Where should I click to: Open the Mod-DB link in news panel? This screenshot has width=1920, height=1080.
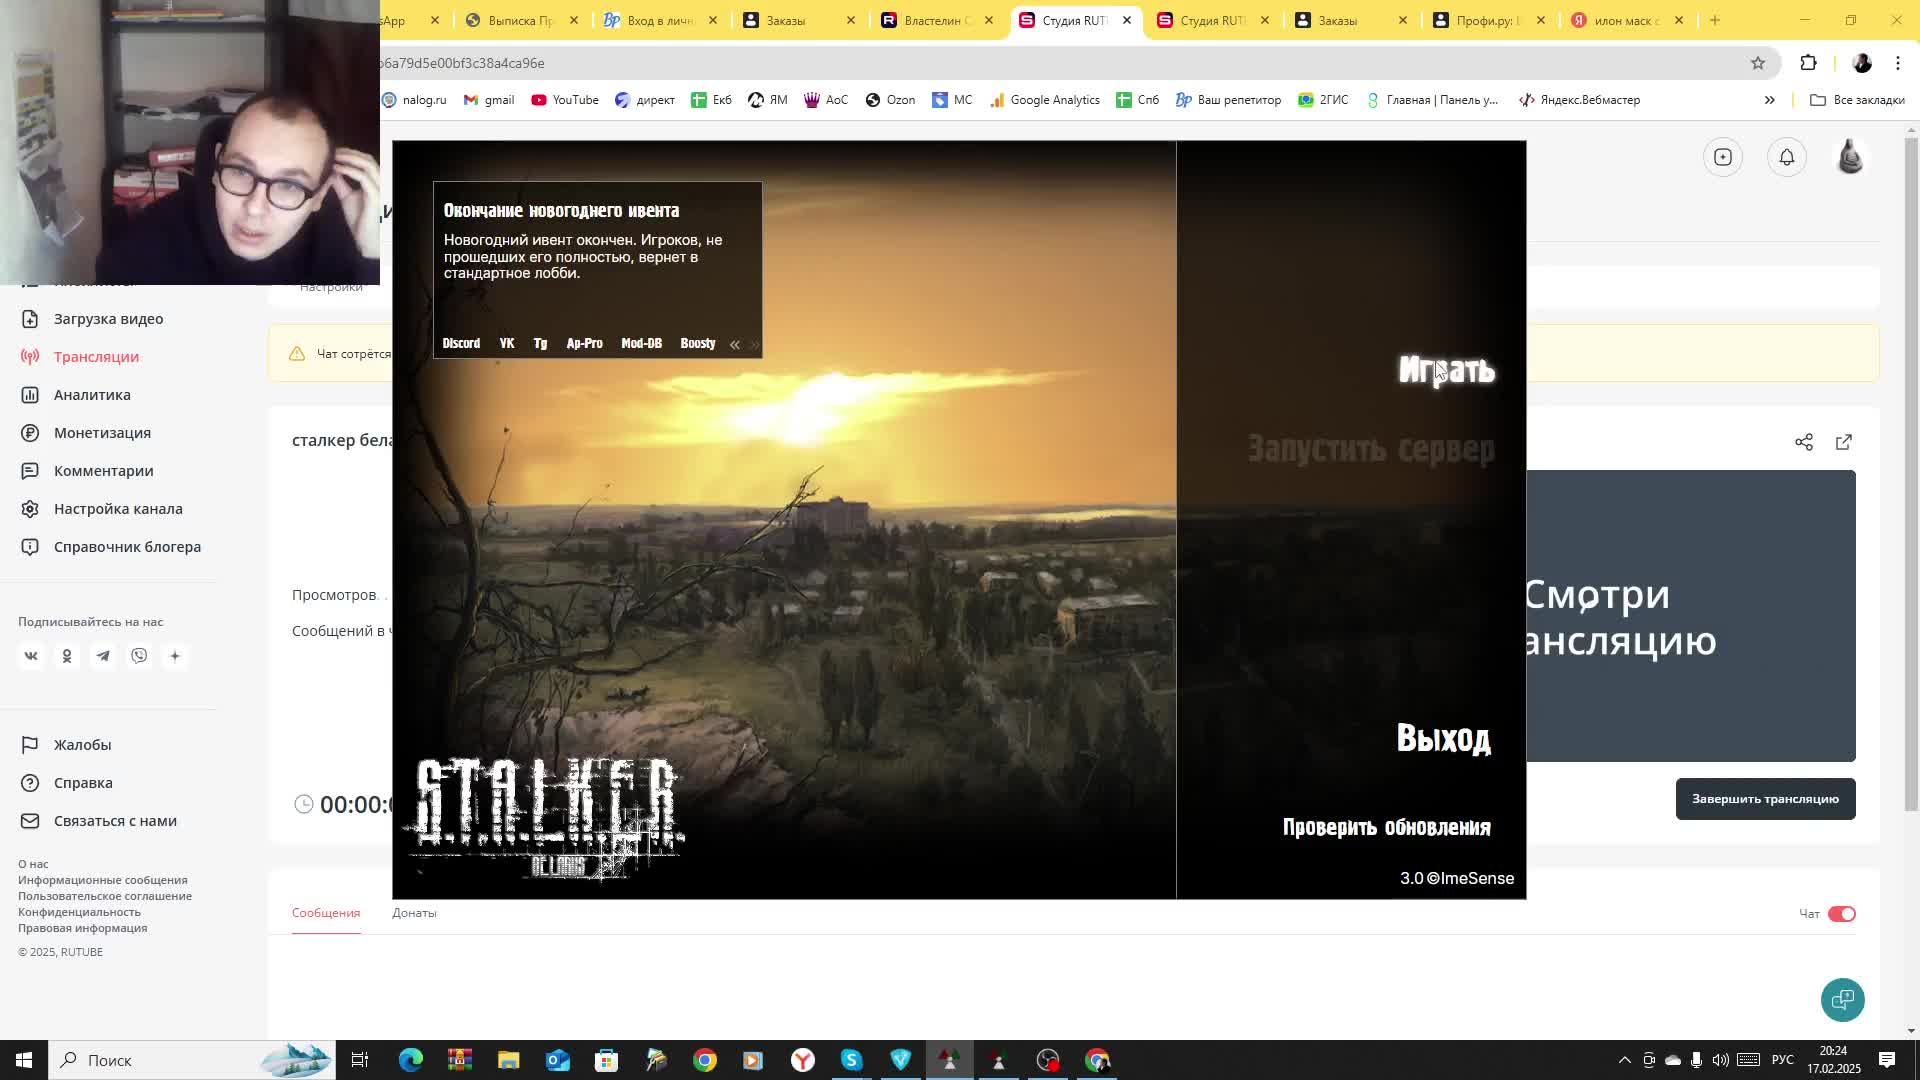point(641,343)
